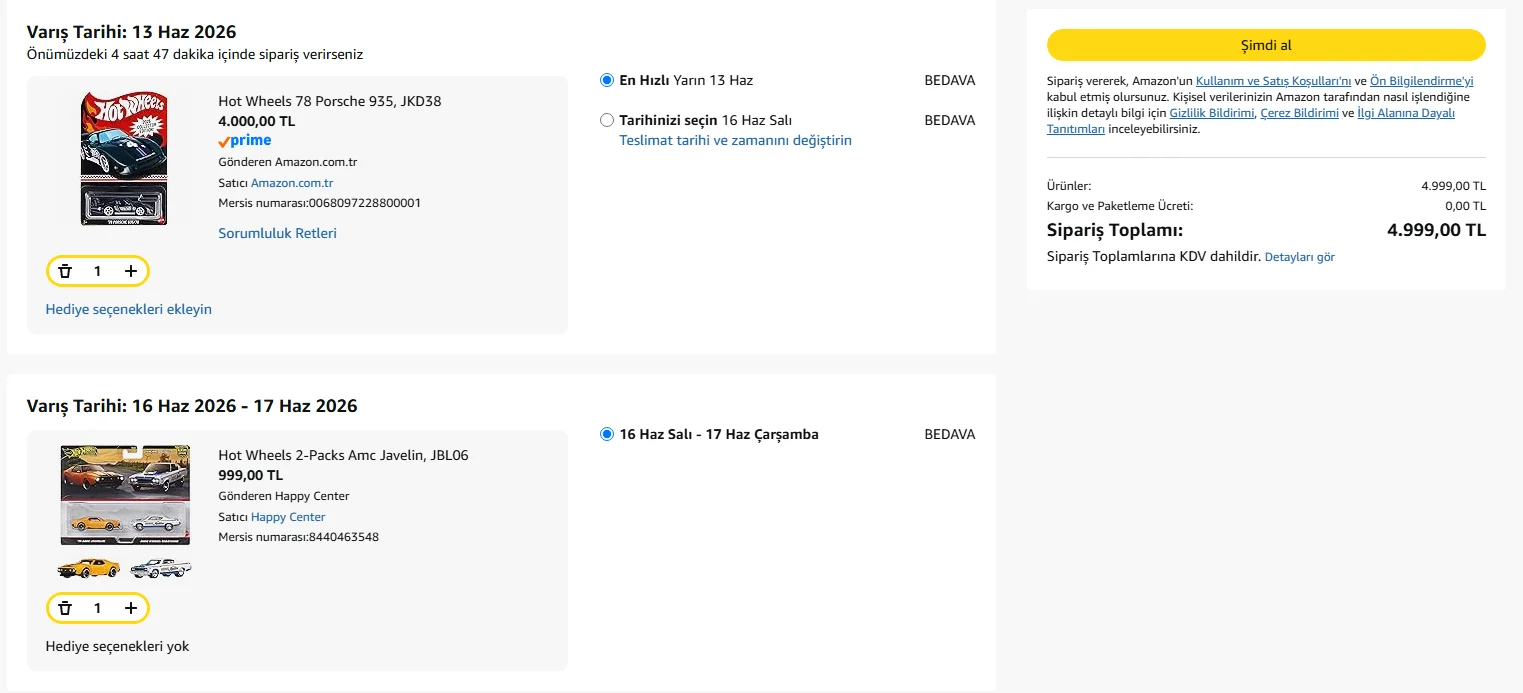Open seller Happy Center link
The image size is (1523, 693).
pos(288,517)
